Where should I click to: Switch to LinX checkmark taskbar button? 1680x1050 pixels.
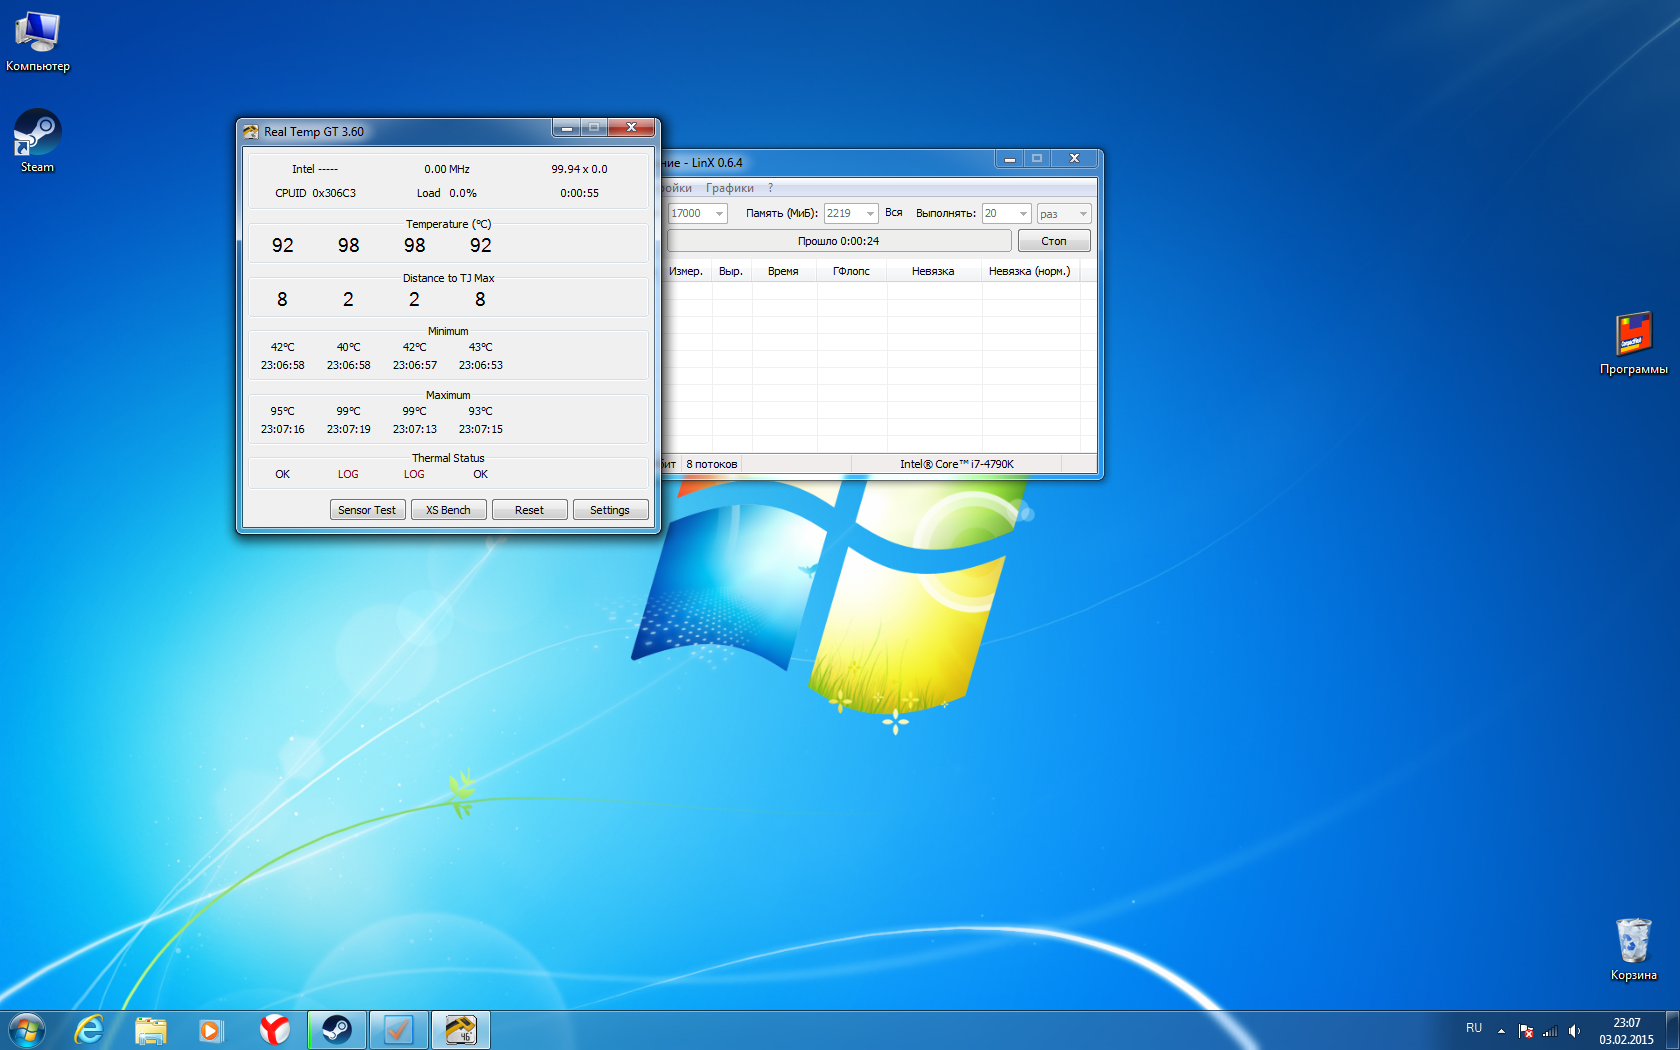(399, 1030)
